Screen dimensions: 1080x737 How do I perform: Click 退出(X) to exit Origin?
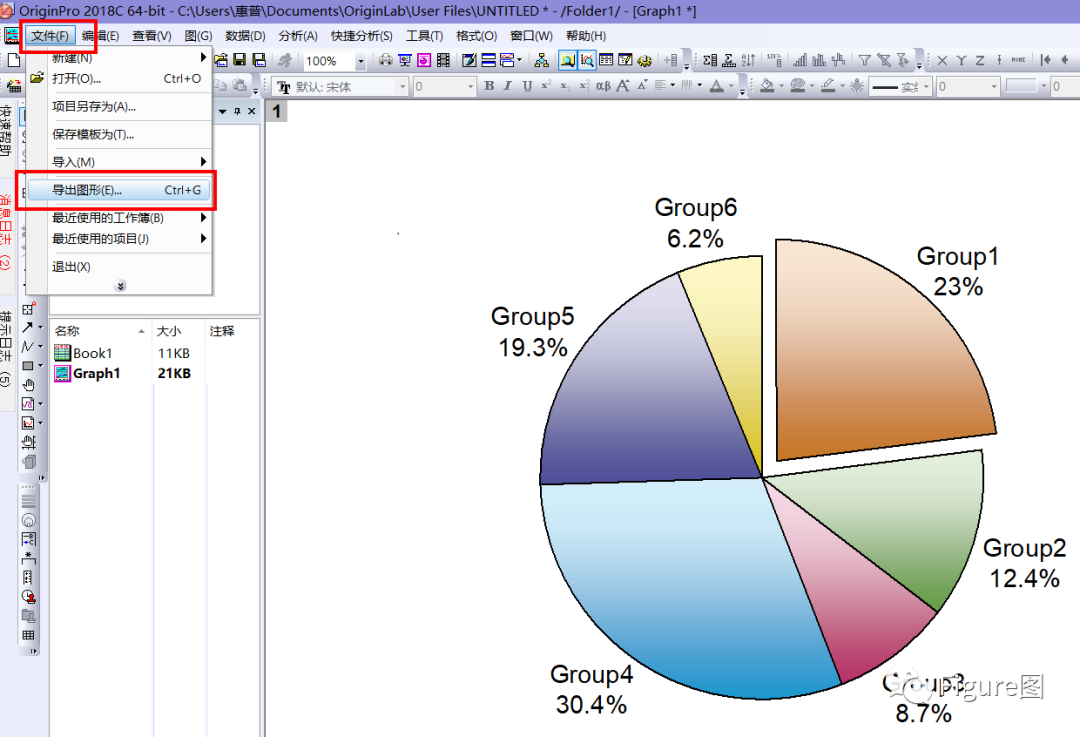(118, 267)
